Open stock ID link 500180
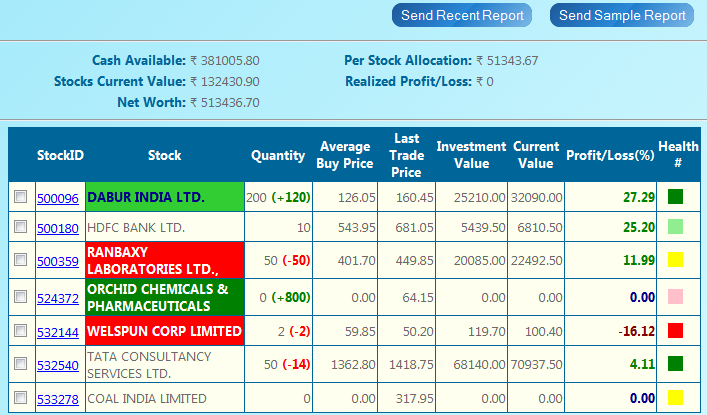The height and width of the screenshot is (415, 707). pyautogui.click(x=58, y=228)
